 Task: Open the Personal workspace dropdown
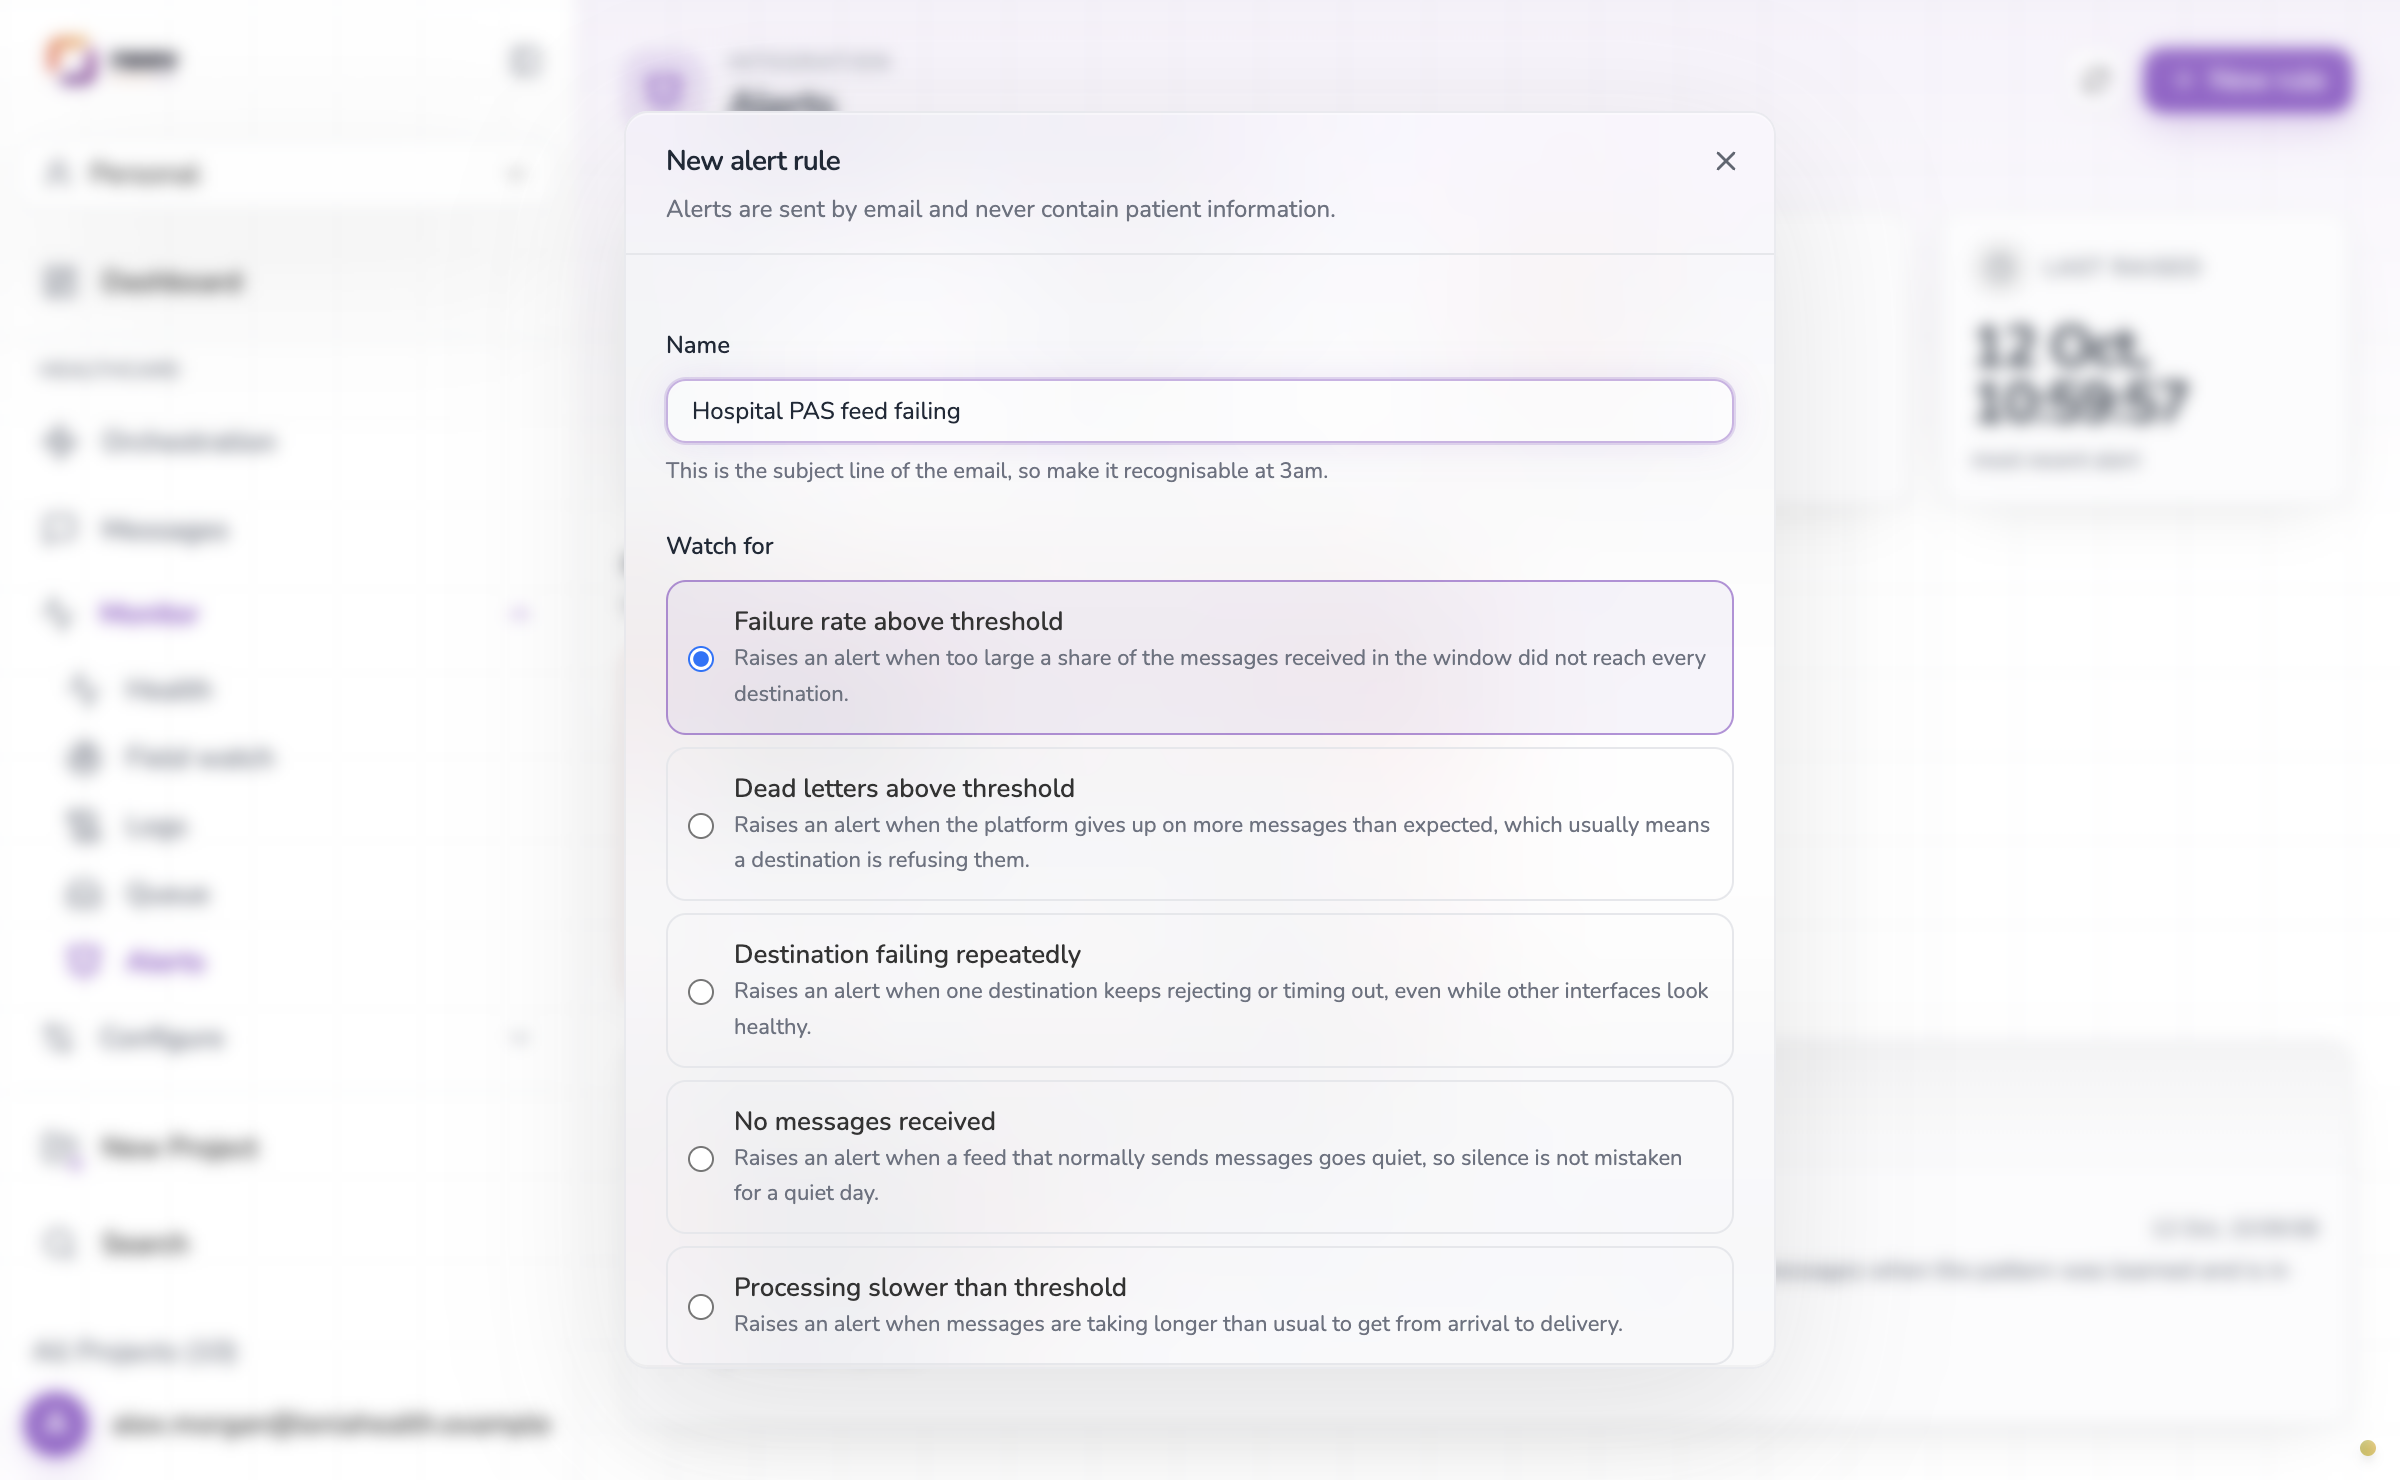click(x=285, y=174)
